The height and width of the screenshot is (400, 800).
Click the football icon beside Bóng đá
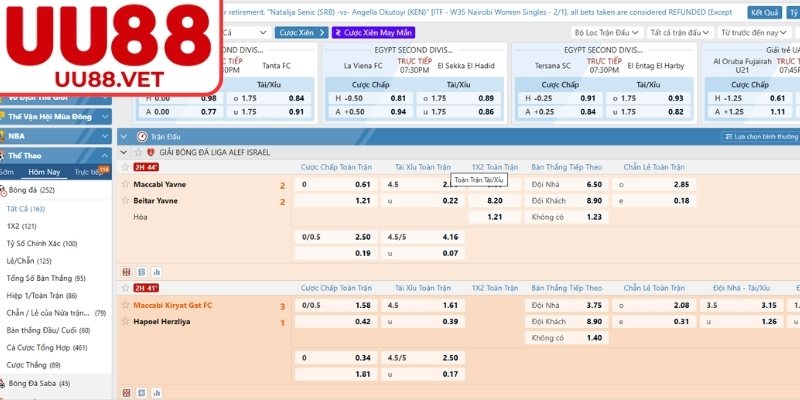coord(3,190)
